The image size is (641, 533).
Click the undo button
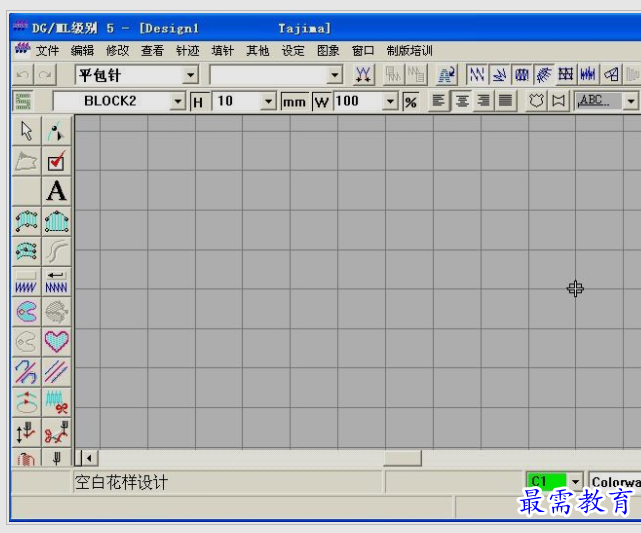coord(22,75)
